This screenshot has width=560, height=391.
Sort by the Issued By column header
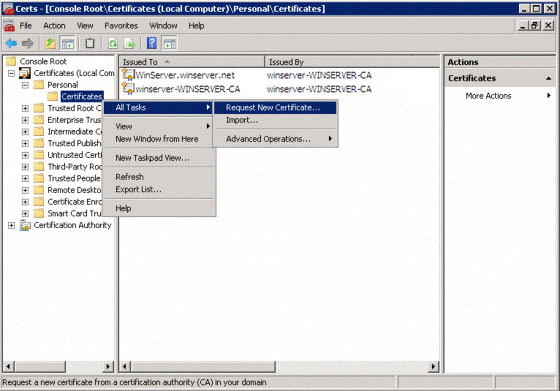[x=352, y=62]
